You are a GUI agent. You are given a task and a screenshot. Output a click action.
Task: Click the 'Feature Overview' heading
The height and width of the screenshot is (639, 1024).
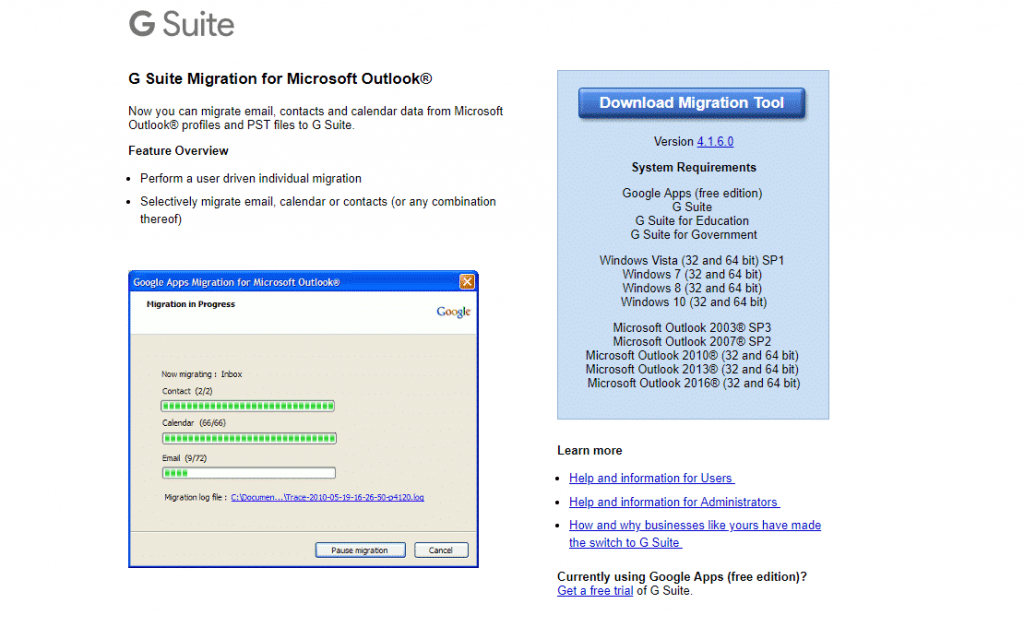click(178, 151)
